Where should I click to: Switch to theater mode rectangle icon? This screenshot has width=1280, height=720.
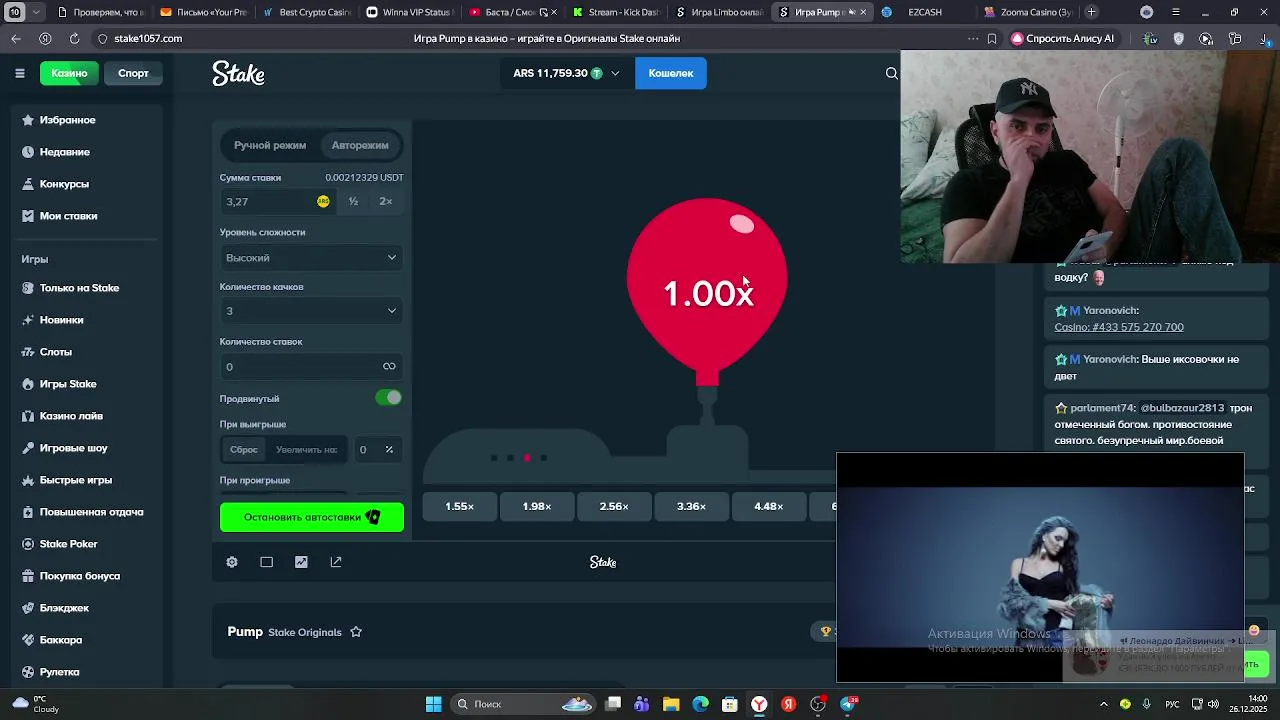(x=267, y=562)
